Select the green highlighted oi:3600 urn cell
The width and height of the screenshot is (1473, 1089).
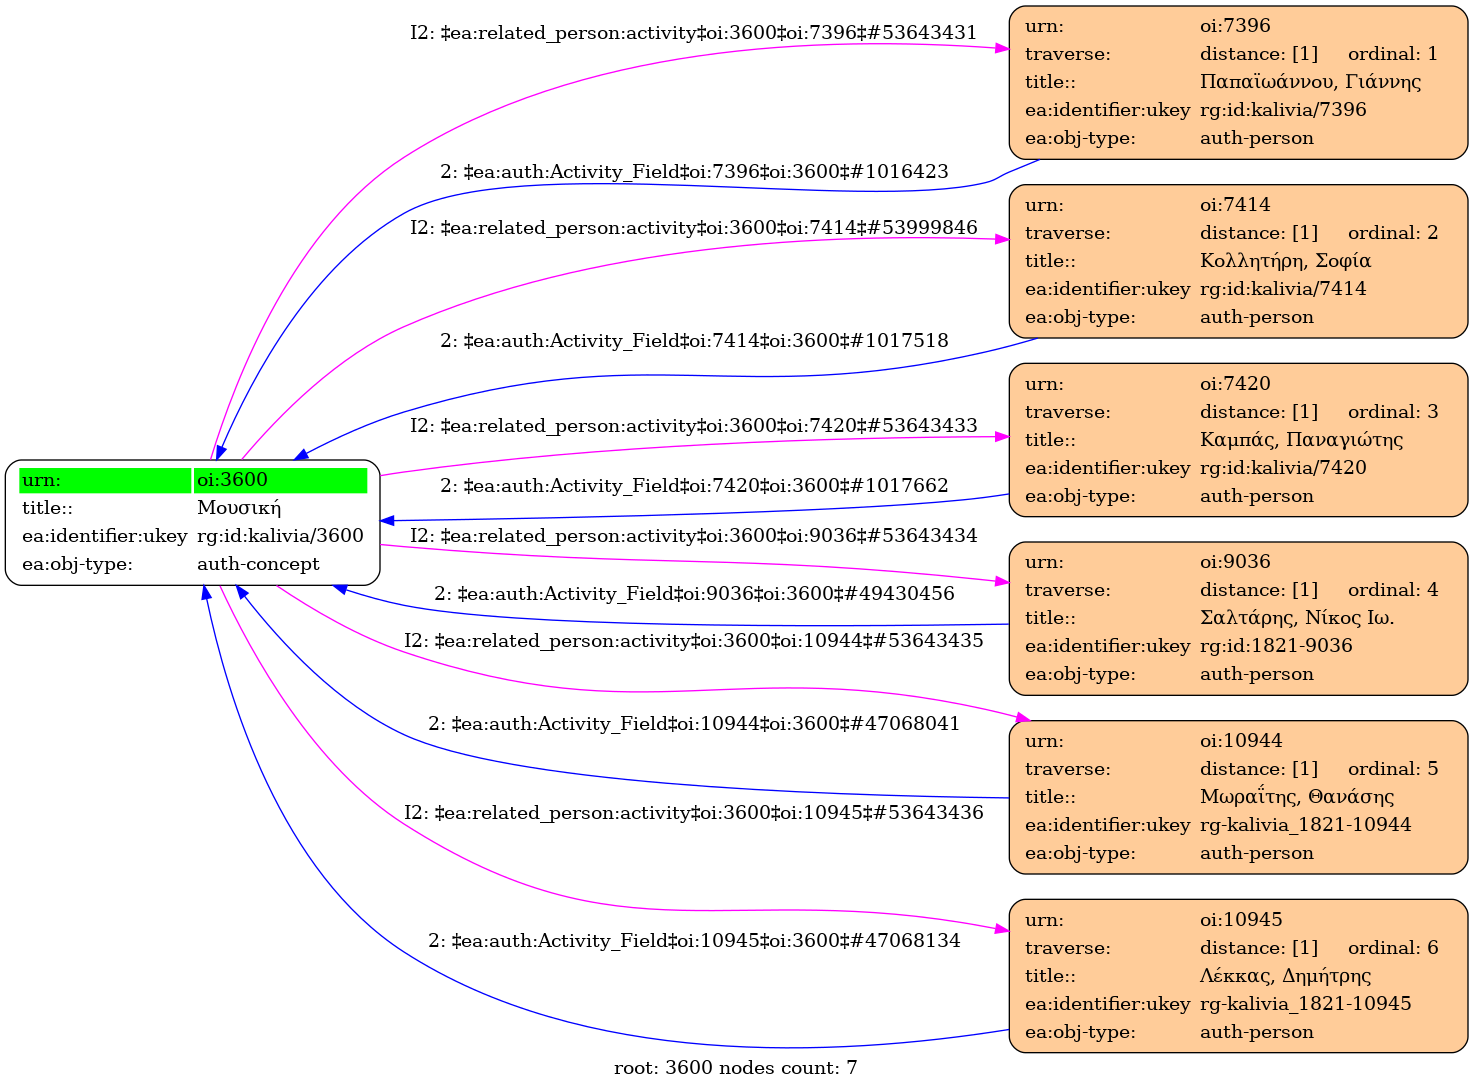tap(280, 480)
